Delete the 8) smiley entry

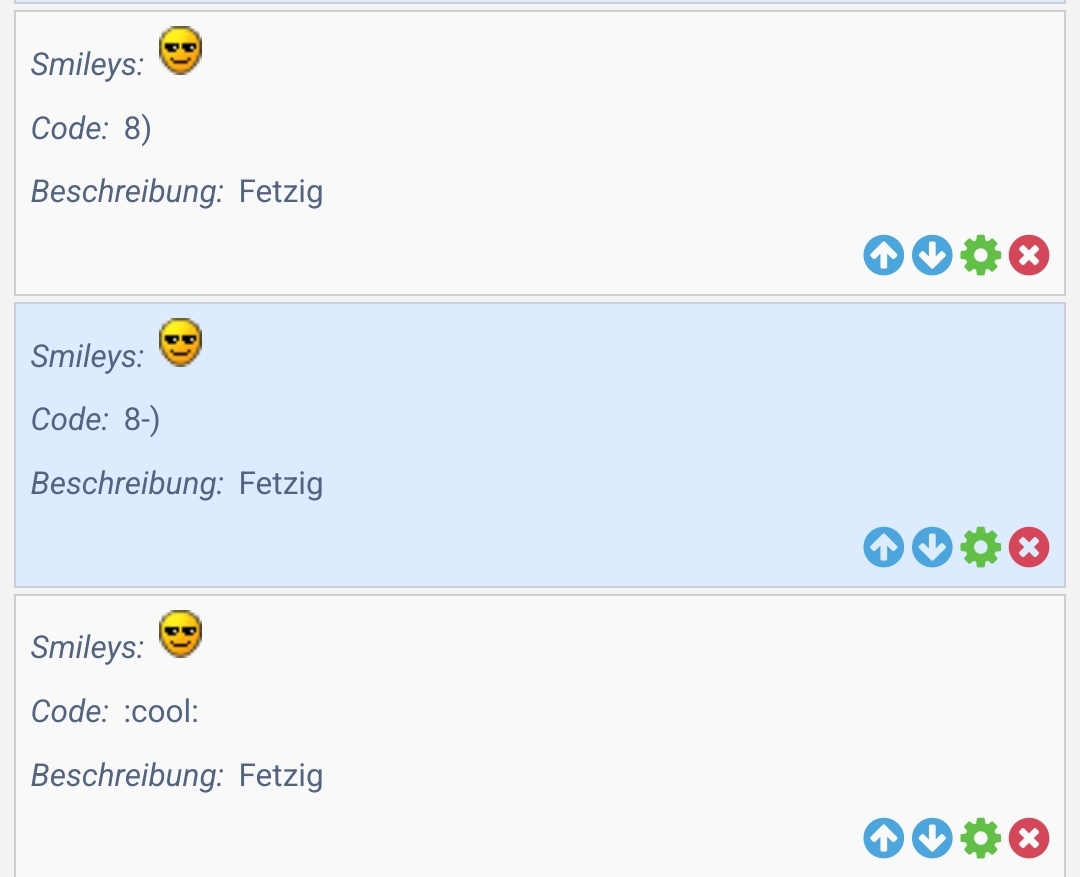pos(1029,256)
